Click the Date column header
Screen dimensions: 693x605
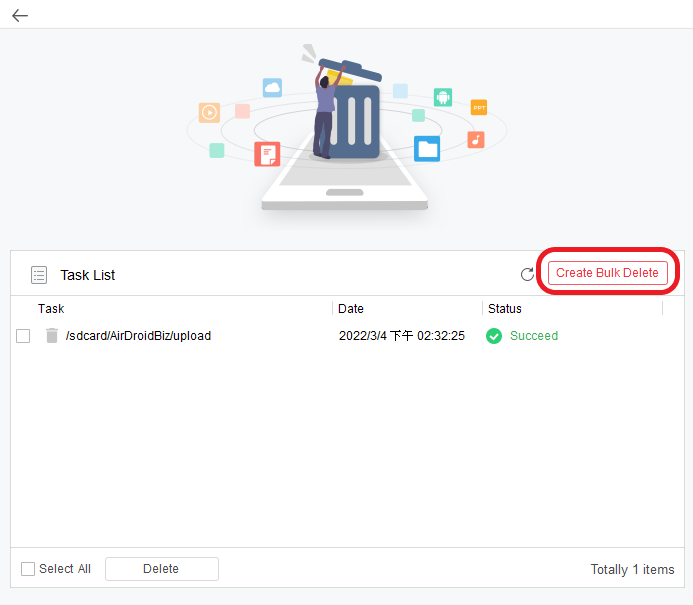(350, 308)
